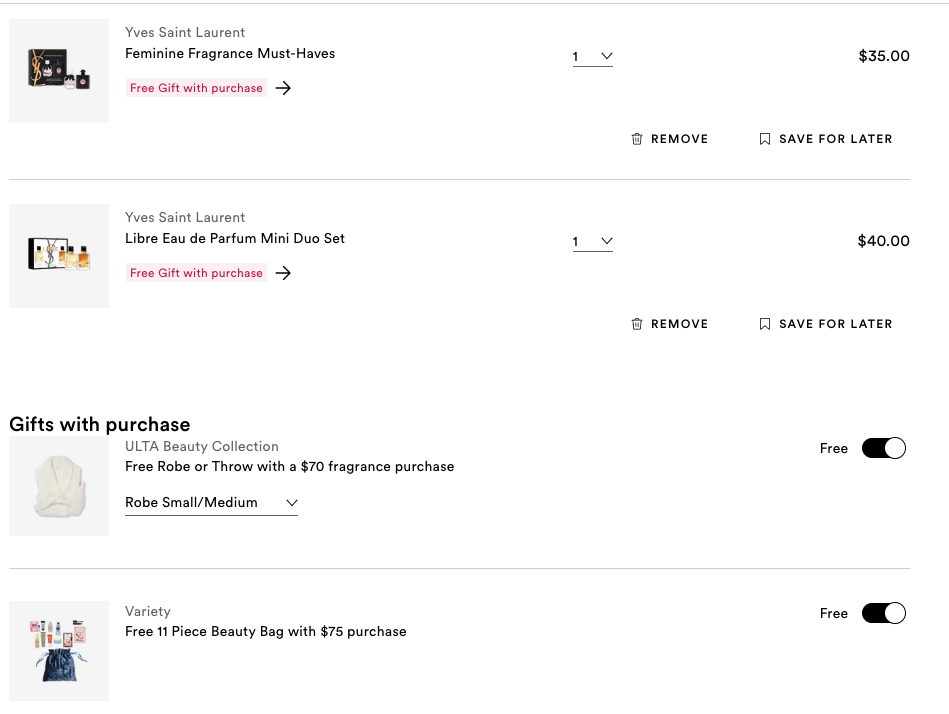Screen dimensions: 949x714
Task: Click the Libre Mini Duo Set product thumbnail
Action: (x=59, y=256)
